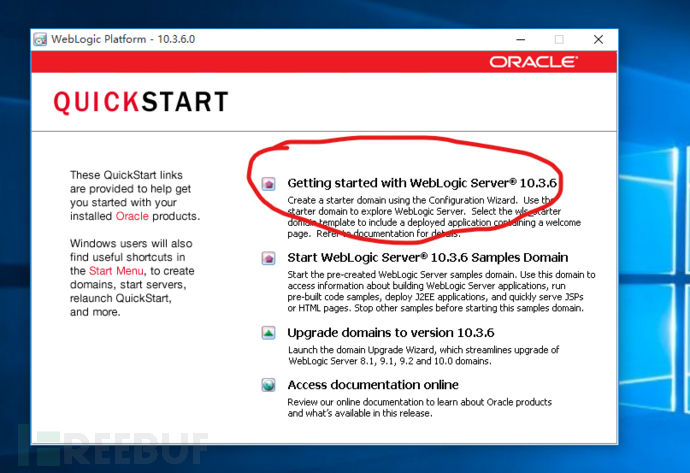Image resolution: width=690 pixels, height=473 pixels.
Task: Open Getting started with WebLogic Server 10.3.6
Action: point(422,183)
